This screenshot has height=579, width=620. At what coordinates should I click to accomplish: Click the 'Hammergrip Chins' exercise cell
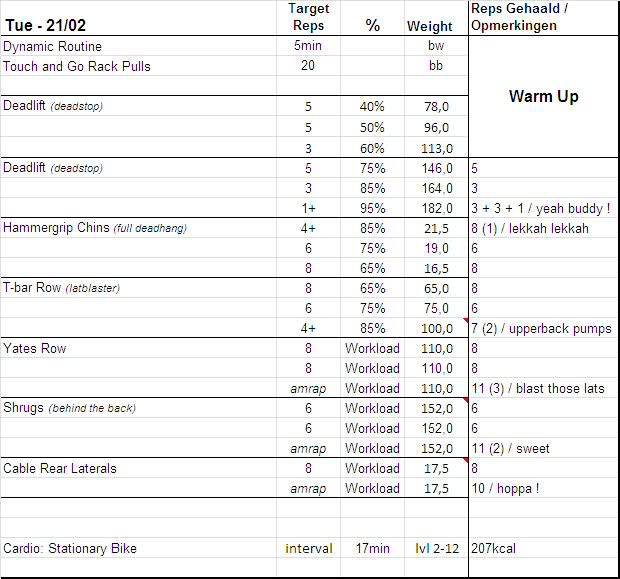pyautogui.click(x=96, y=228)
